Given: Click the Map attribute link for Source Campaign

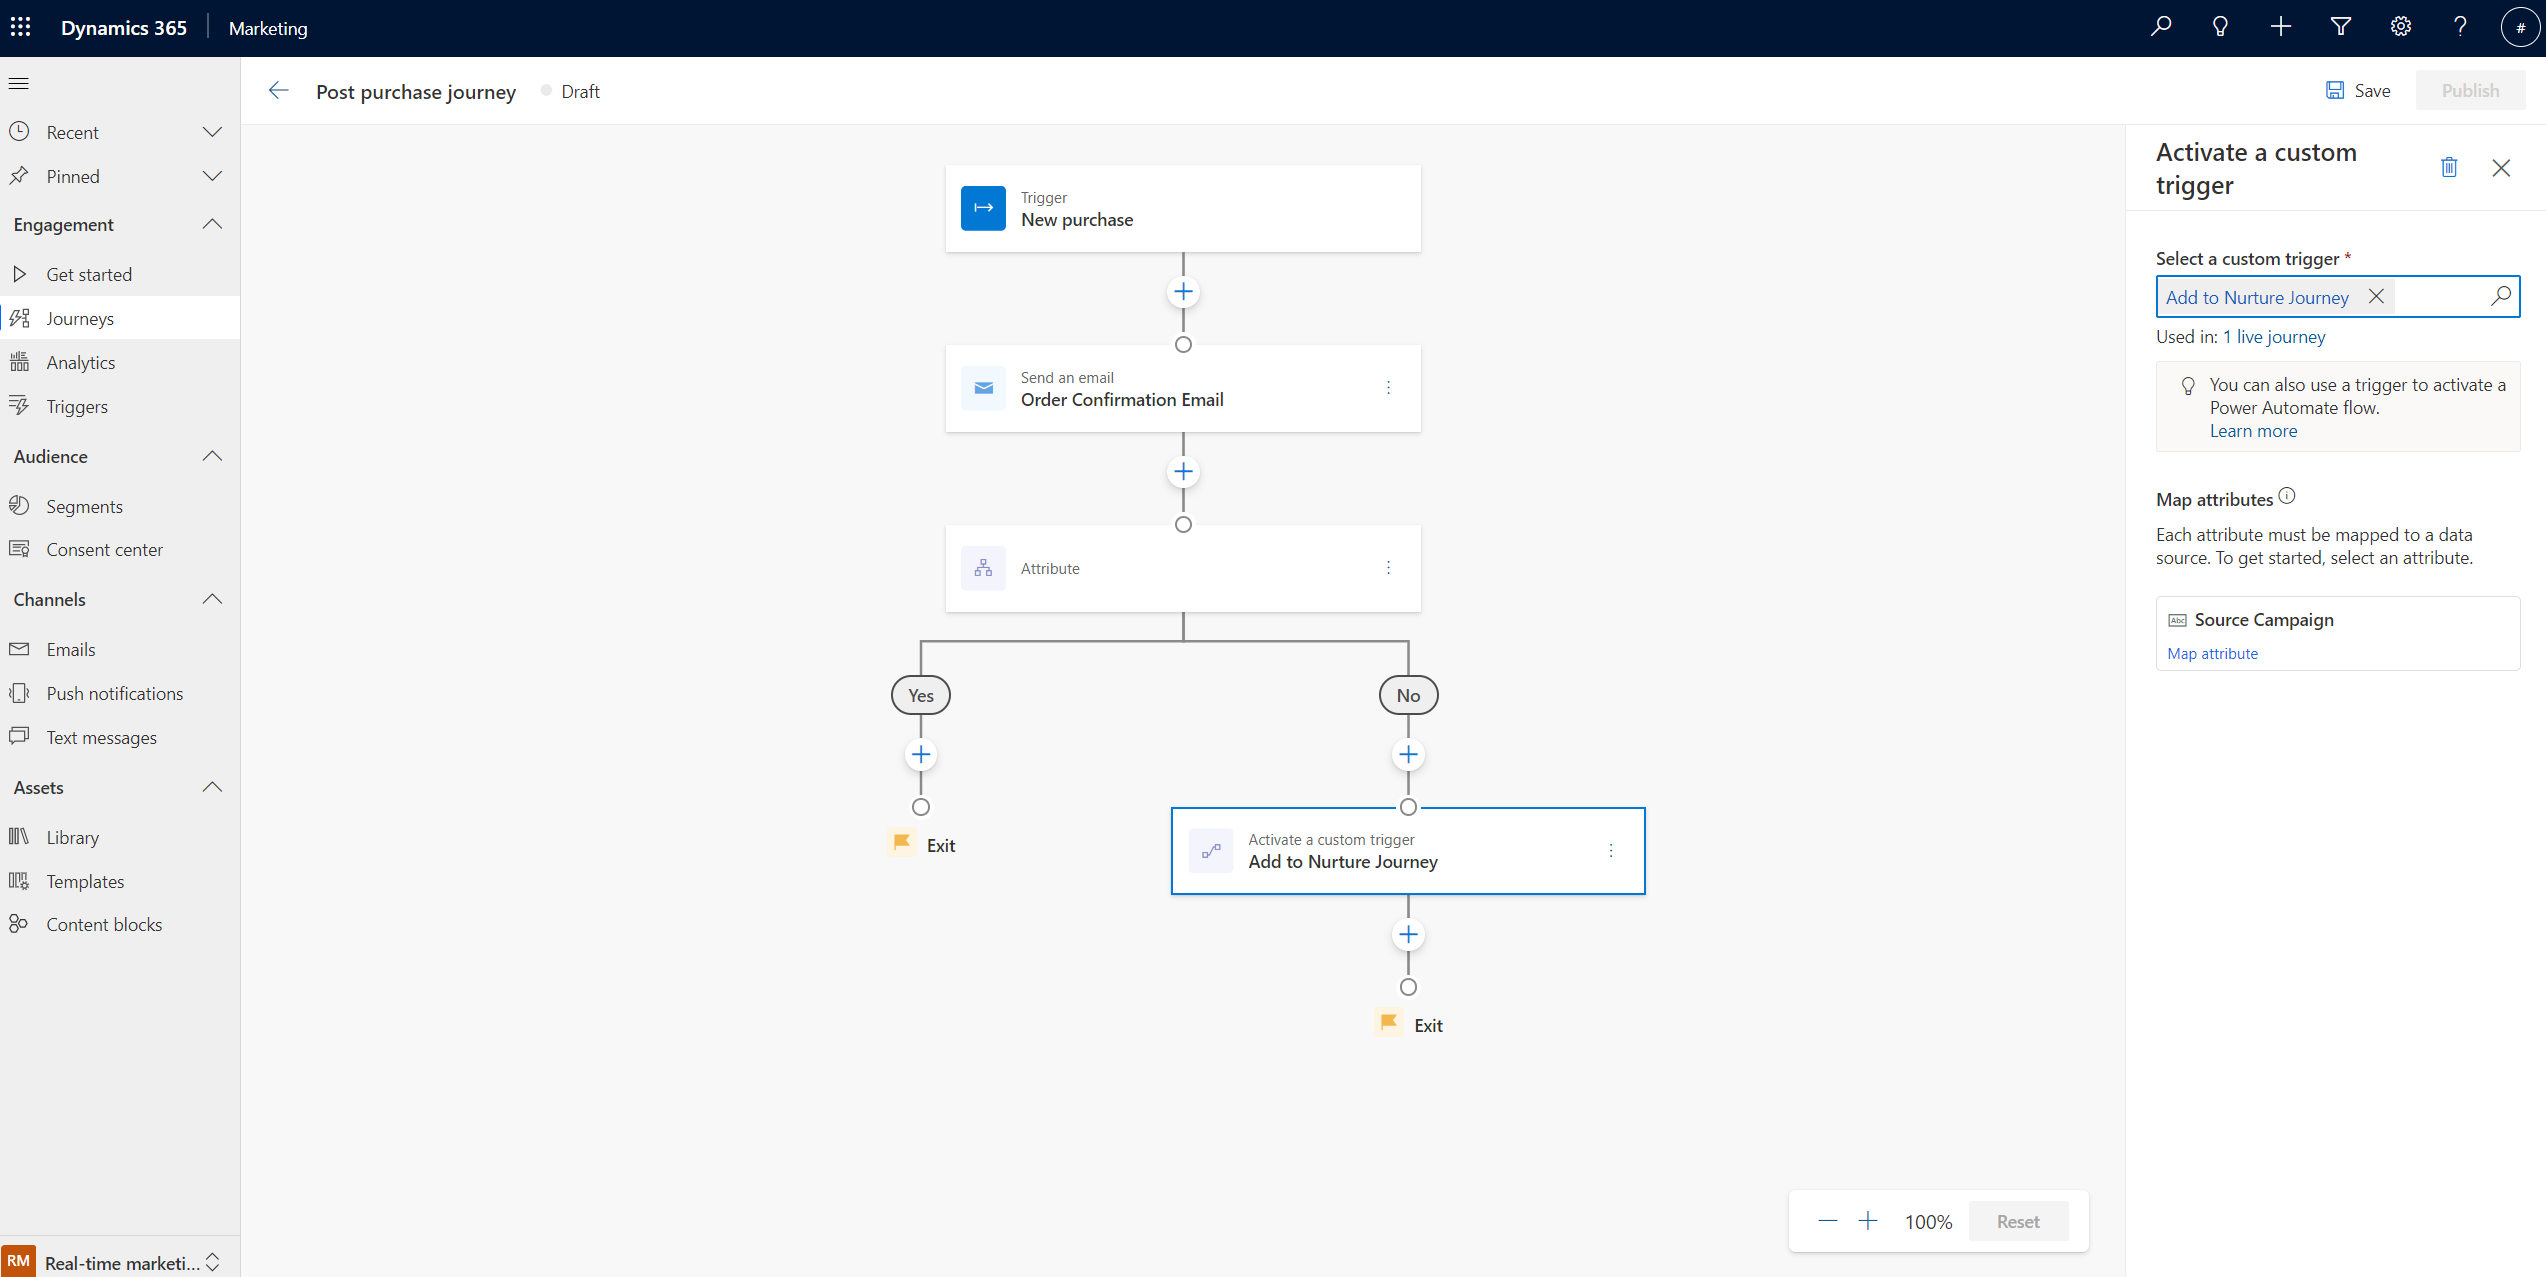Looking at the screenshot, I should [2211, 653].
